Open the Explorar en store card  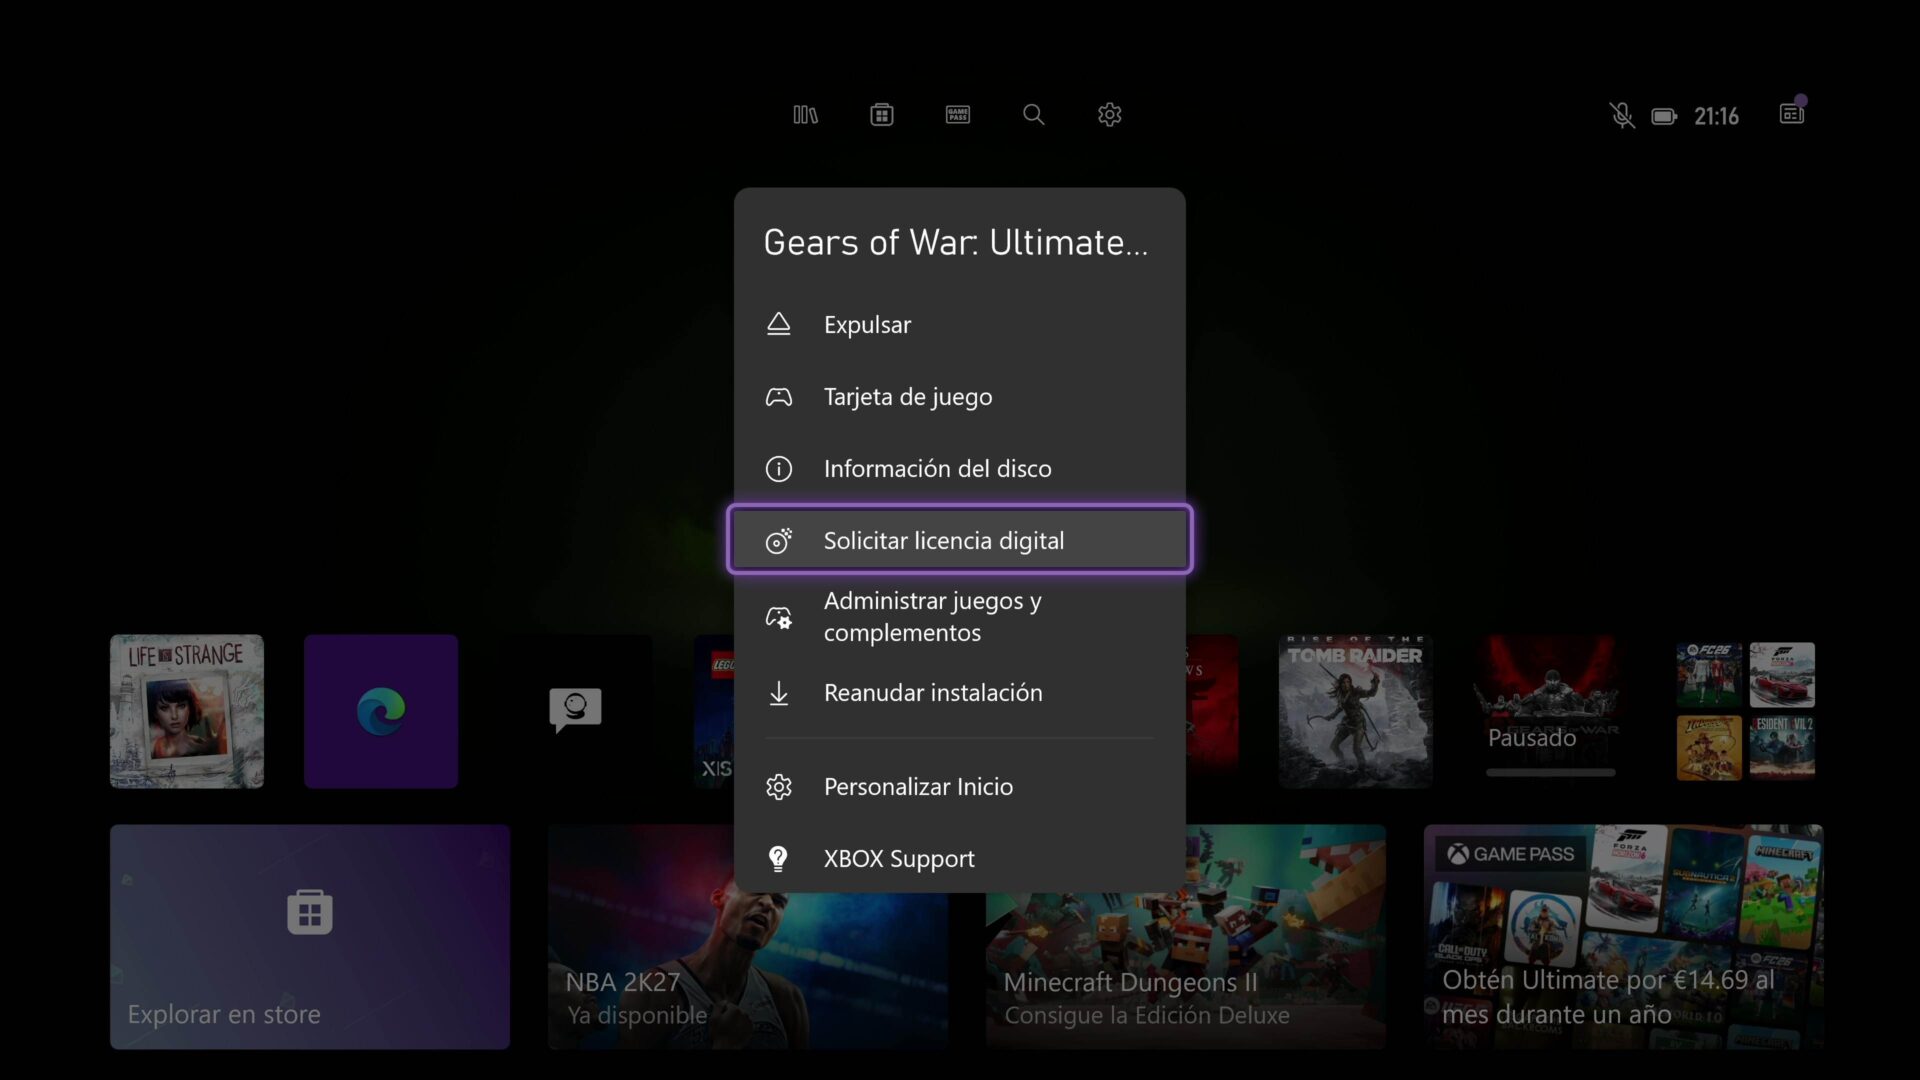click(x=310, y=937)
